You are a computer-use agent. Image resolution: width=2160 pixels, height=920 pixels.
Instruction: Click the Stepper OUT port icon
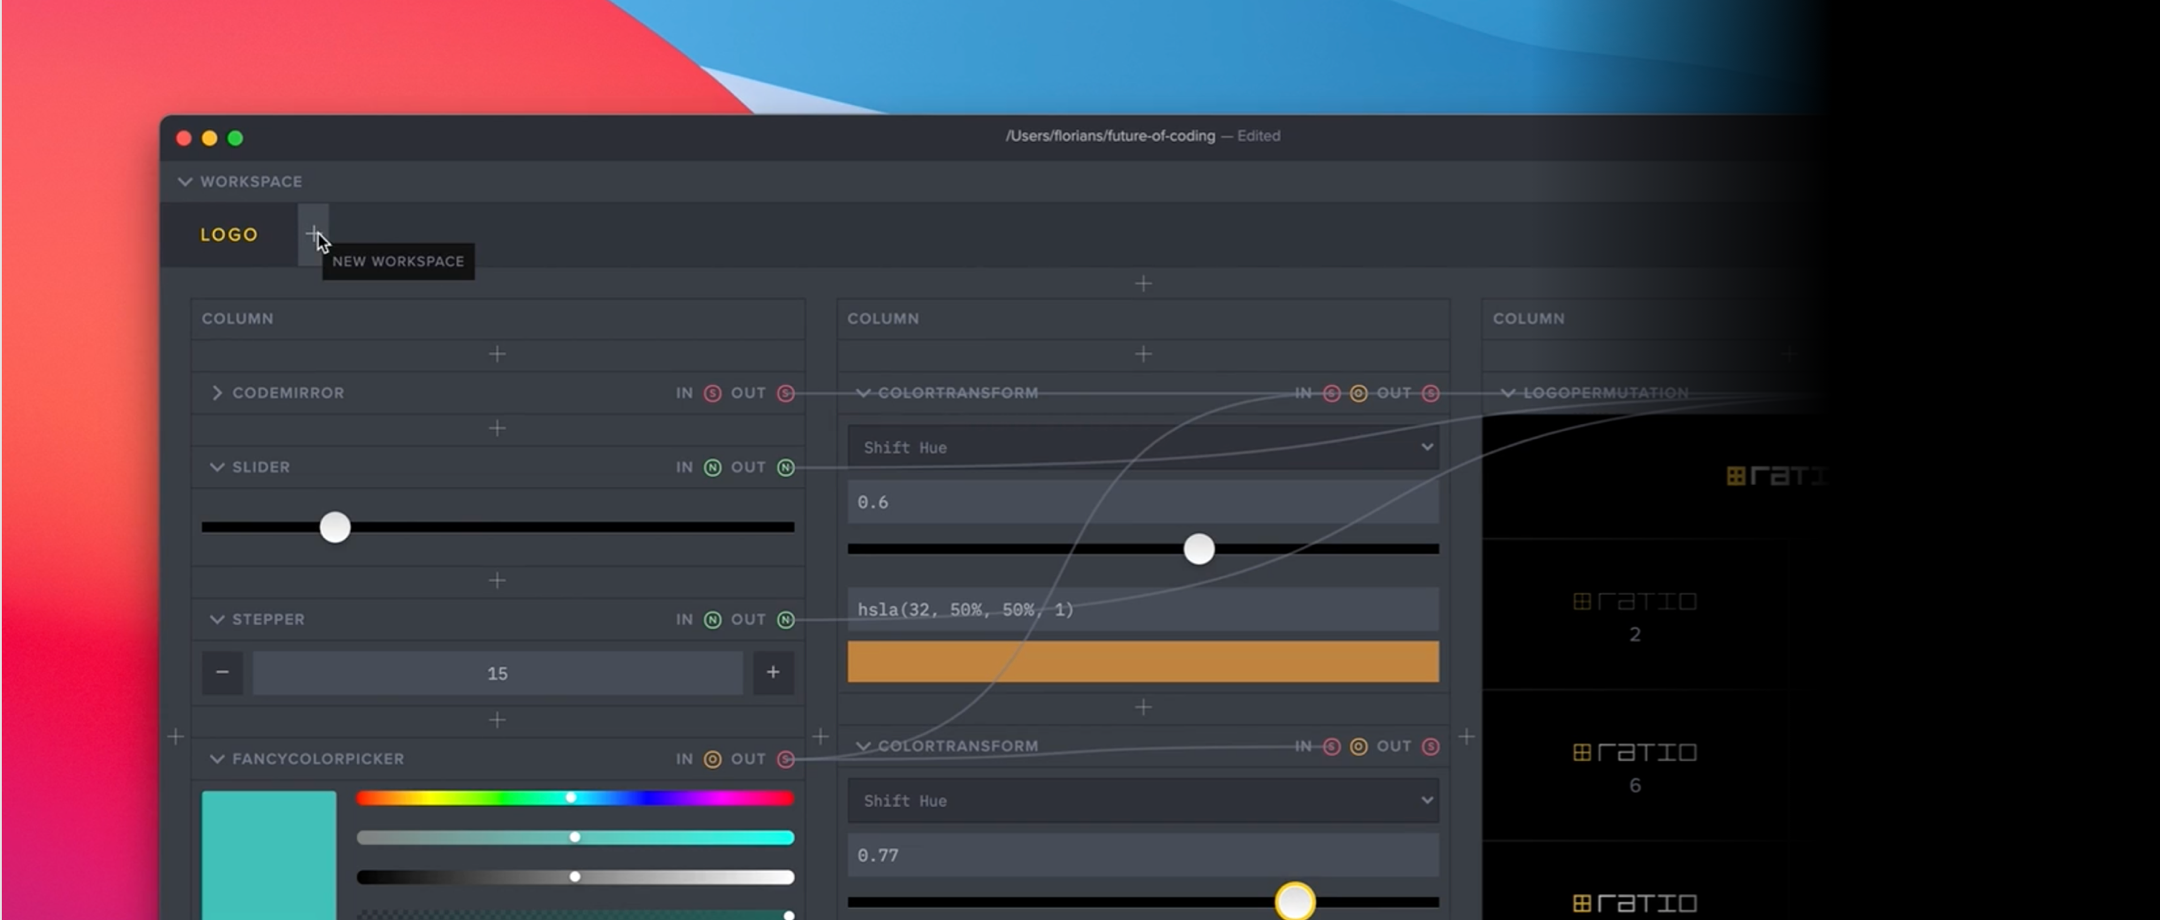[x=786, y=620]
